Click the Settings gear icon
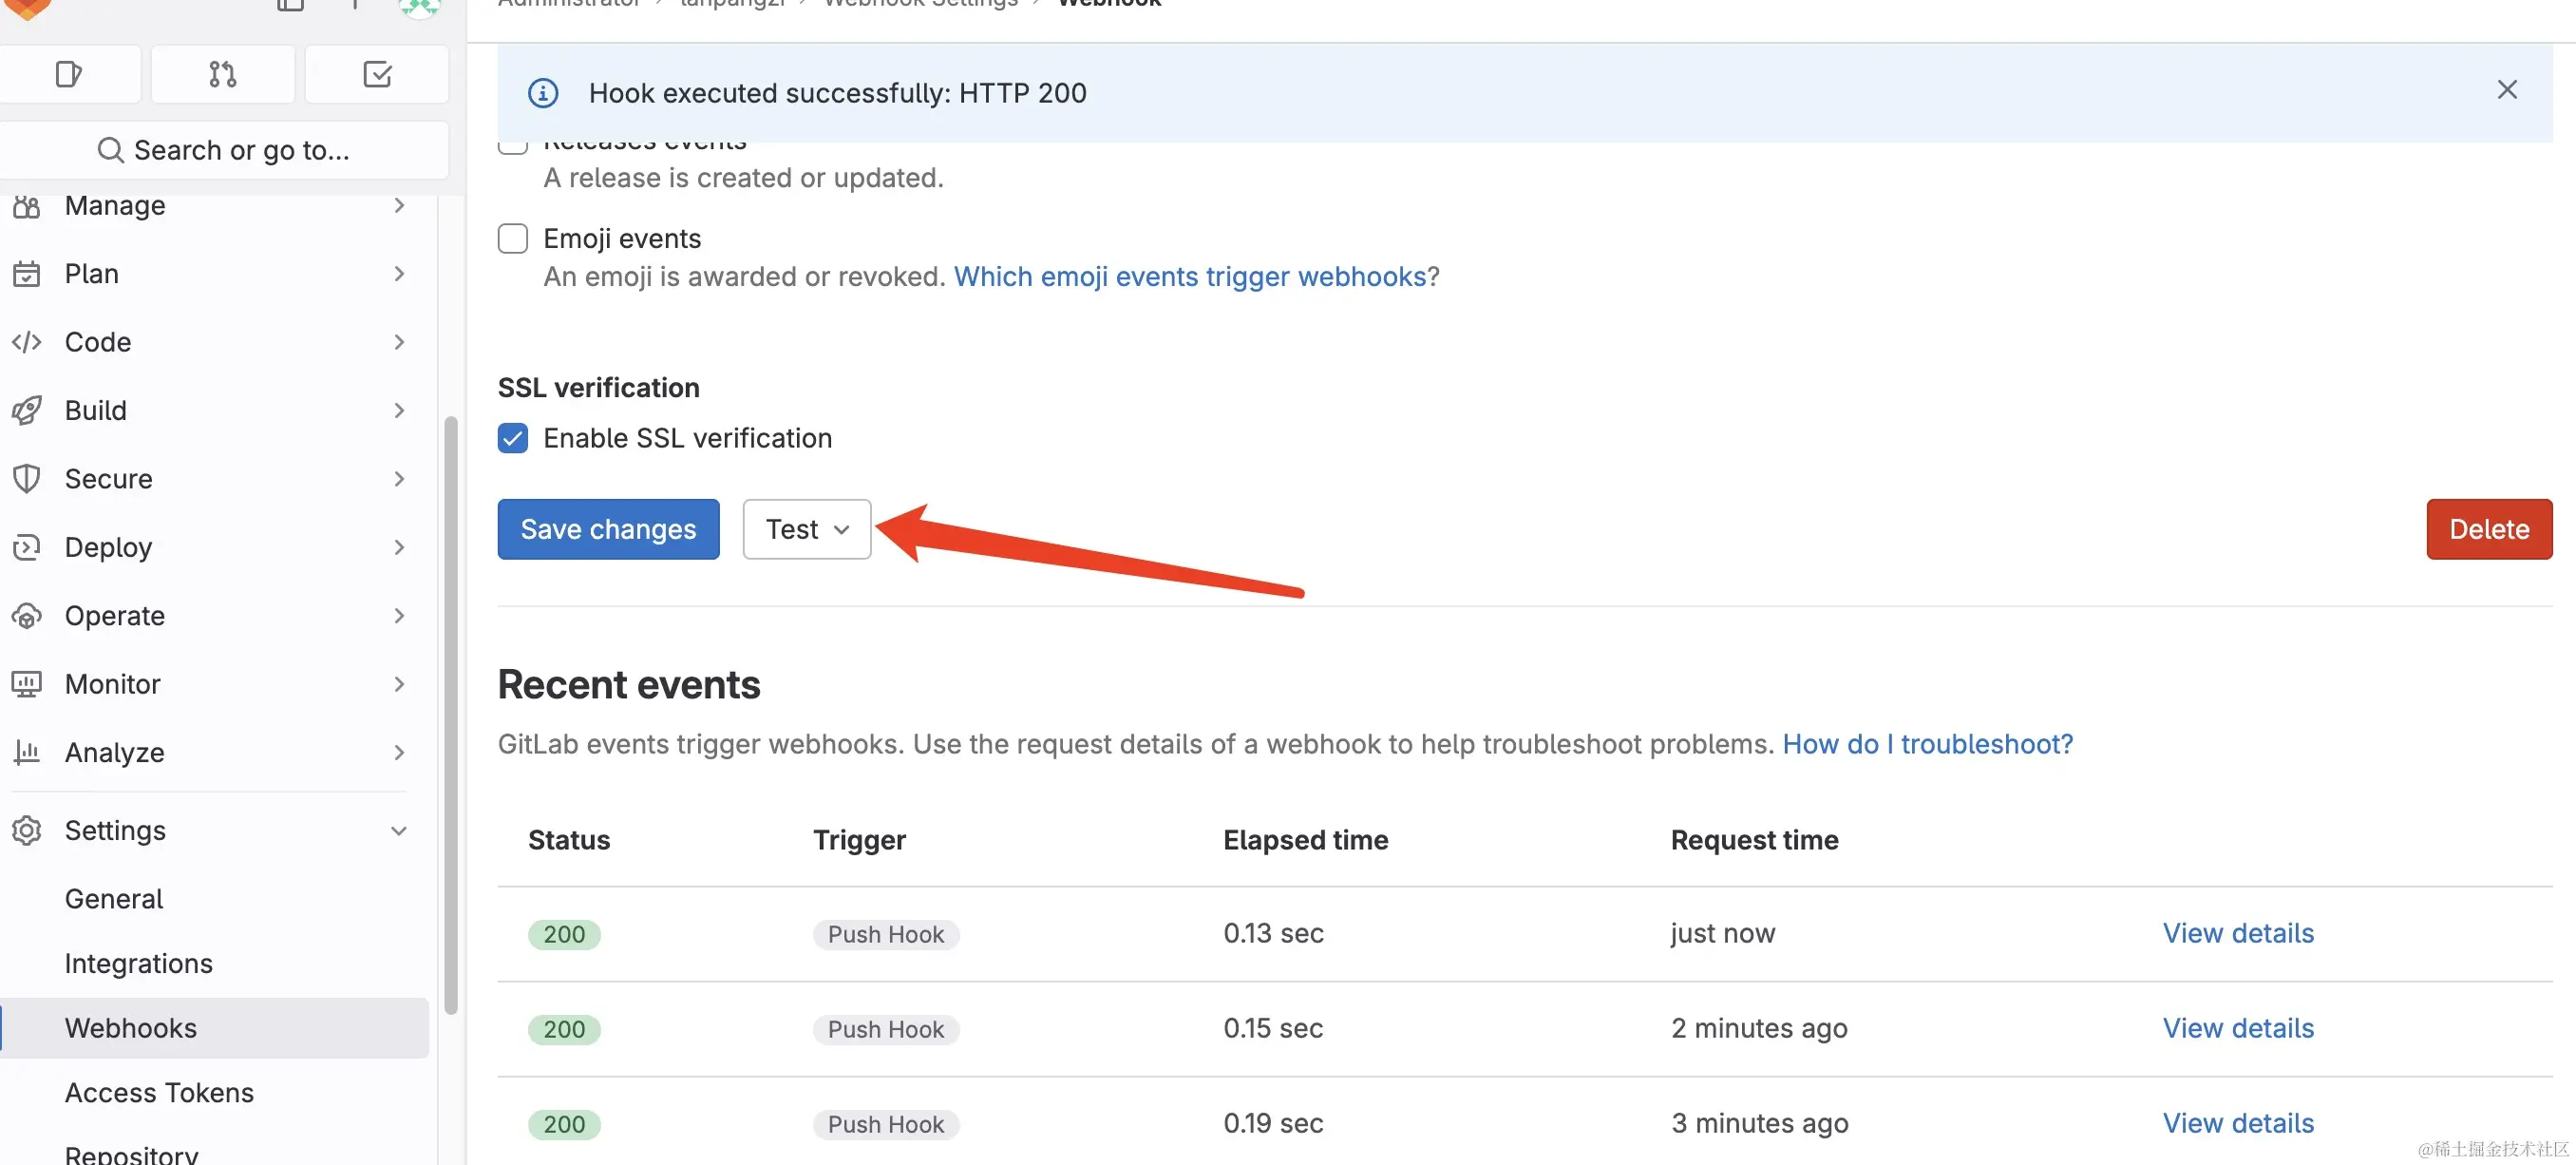The width and height of the screenshot is (2576, 1165). [x=27, y=830]
